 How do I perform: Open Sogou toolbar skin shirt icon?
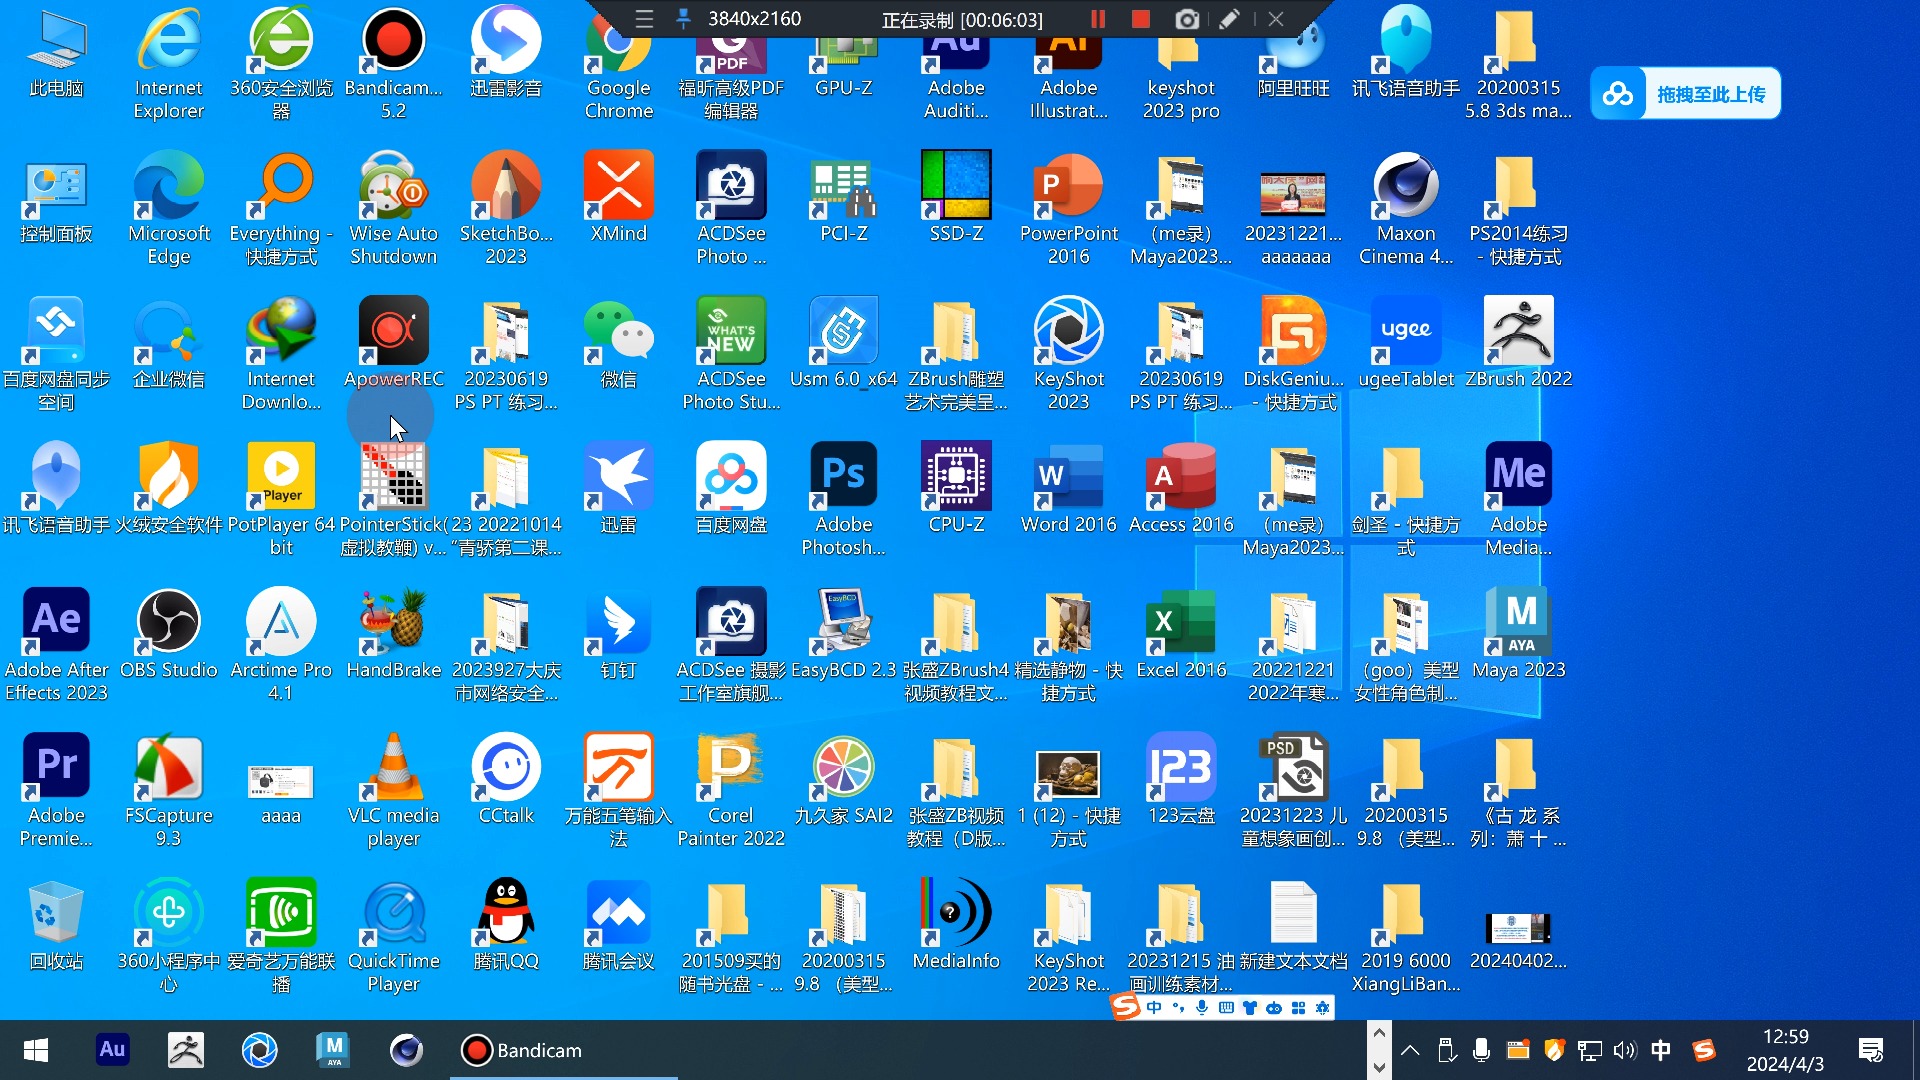[1249, 1008]
